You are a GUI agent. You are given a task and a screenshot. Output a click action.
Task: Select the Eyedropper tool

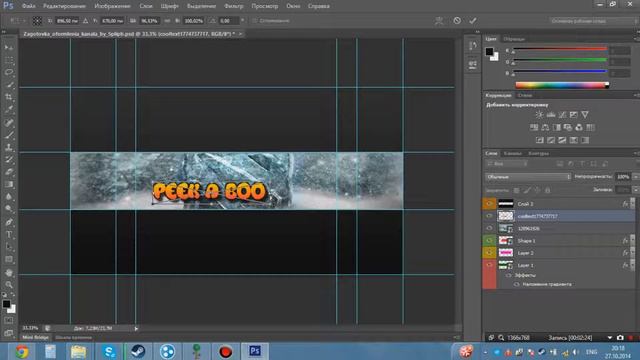pos(9,109)
